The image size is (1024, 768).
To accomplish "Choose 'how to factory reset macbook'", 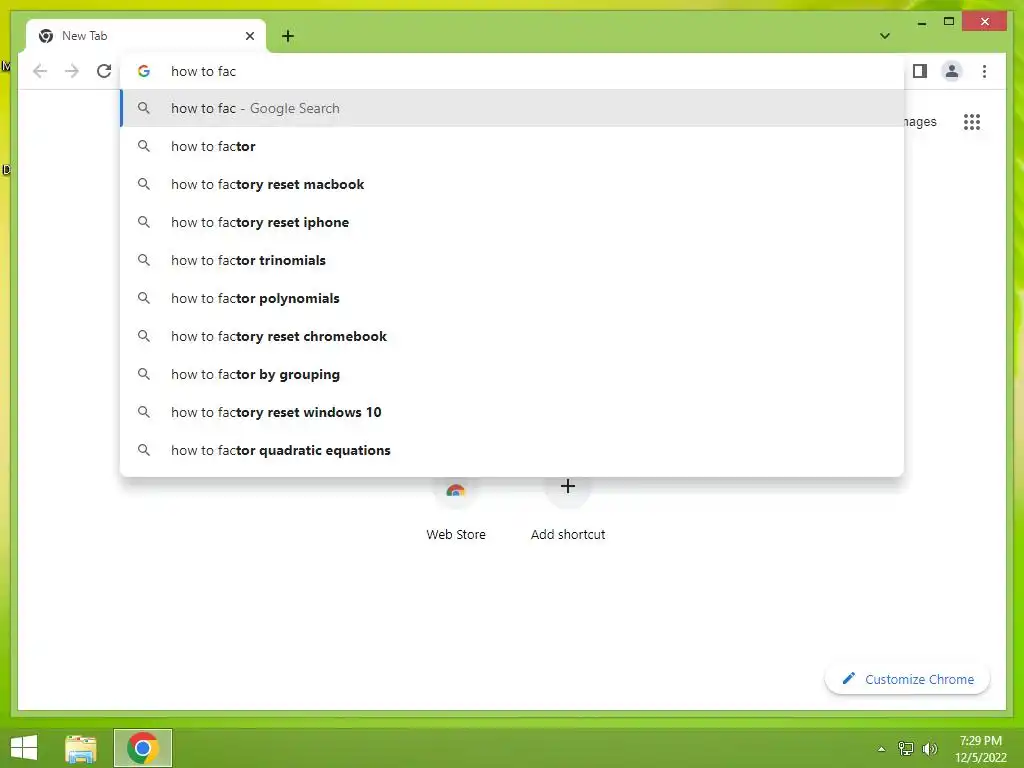I will 513,184.
